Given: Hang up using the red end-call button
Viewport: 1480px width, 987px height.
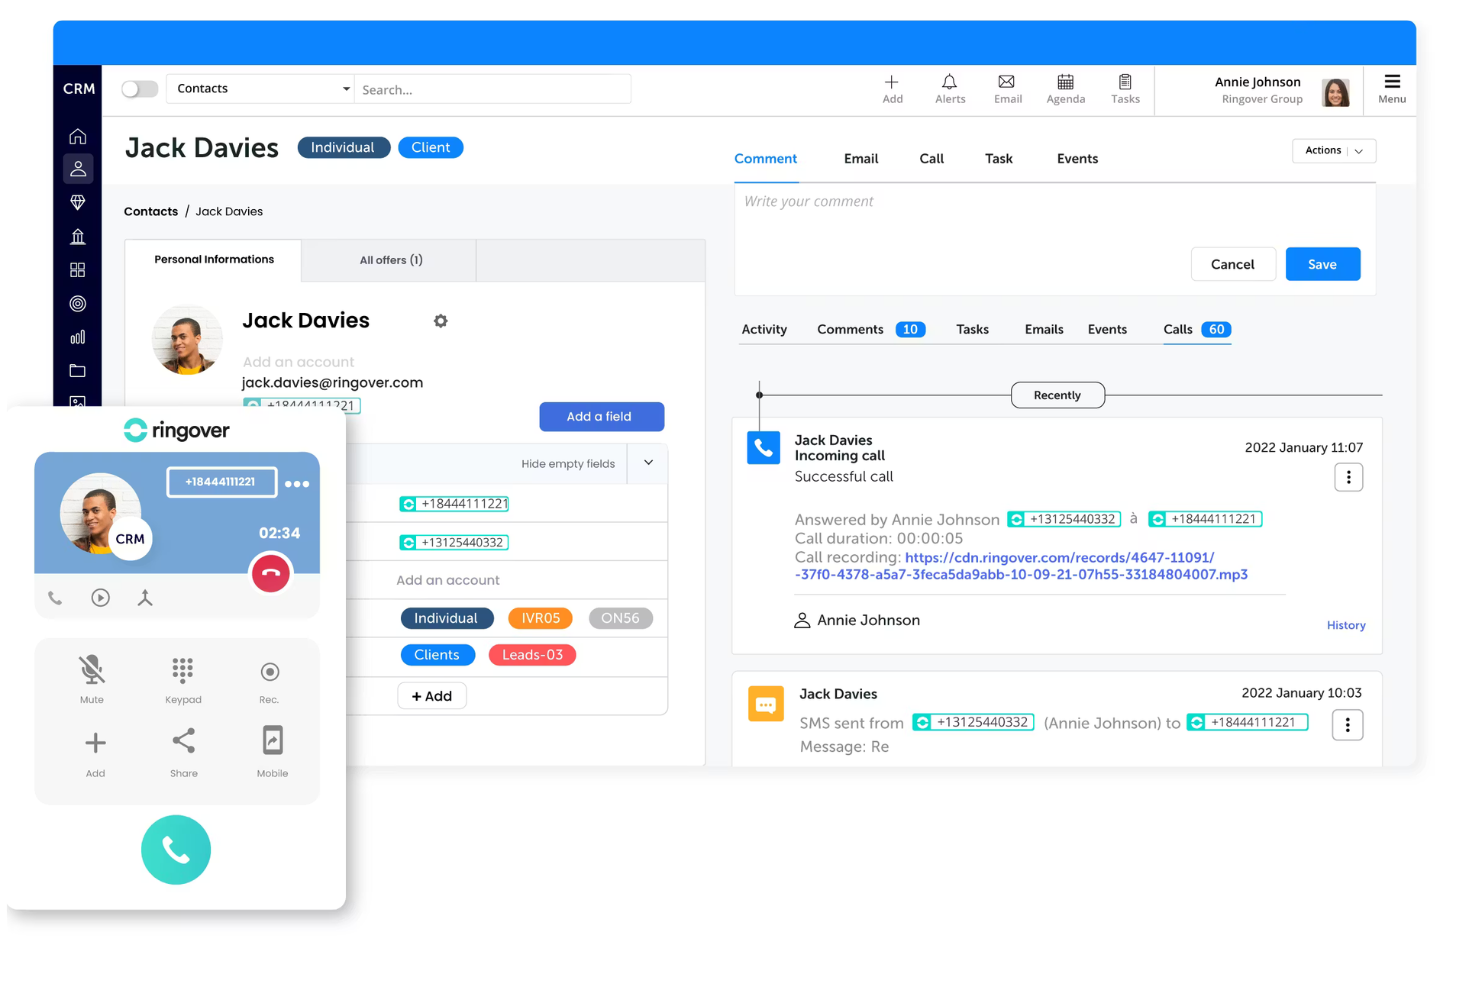Looking at the screenshot, I should [x=270, y=573].
